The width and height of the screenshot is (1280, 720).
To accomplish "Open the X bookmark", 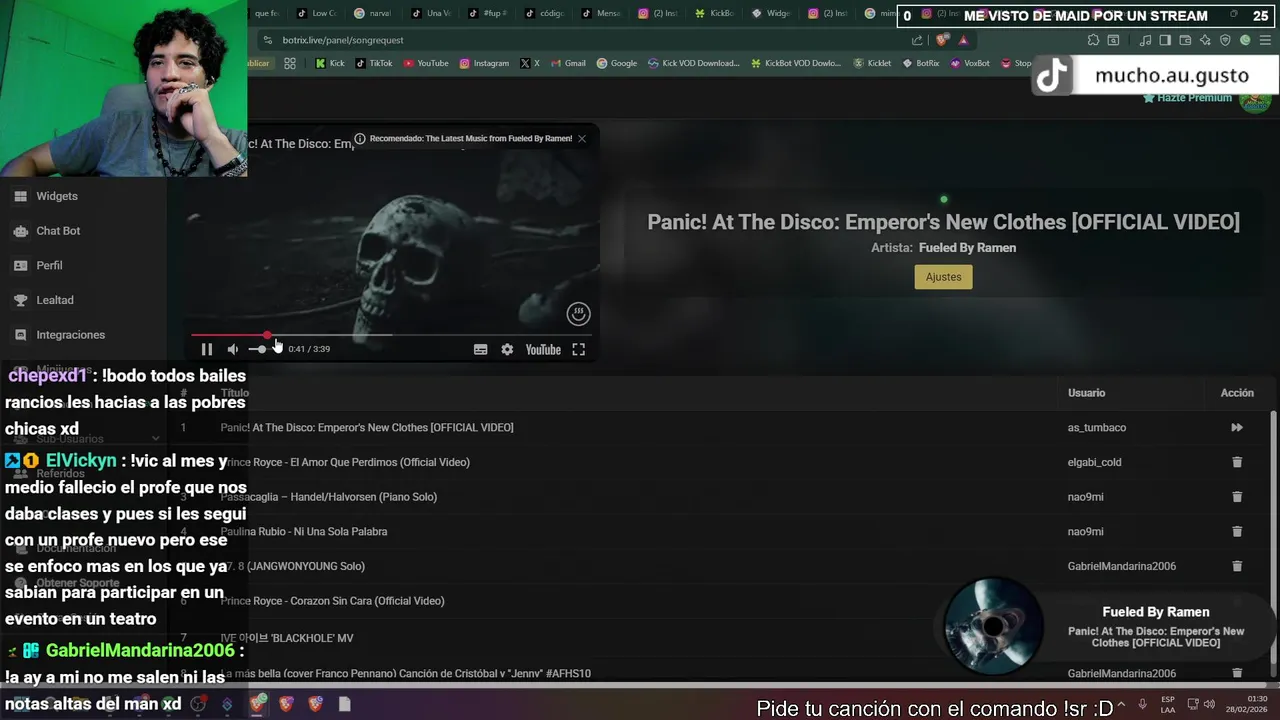I will click(530, 63).
